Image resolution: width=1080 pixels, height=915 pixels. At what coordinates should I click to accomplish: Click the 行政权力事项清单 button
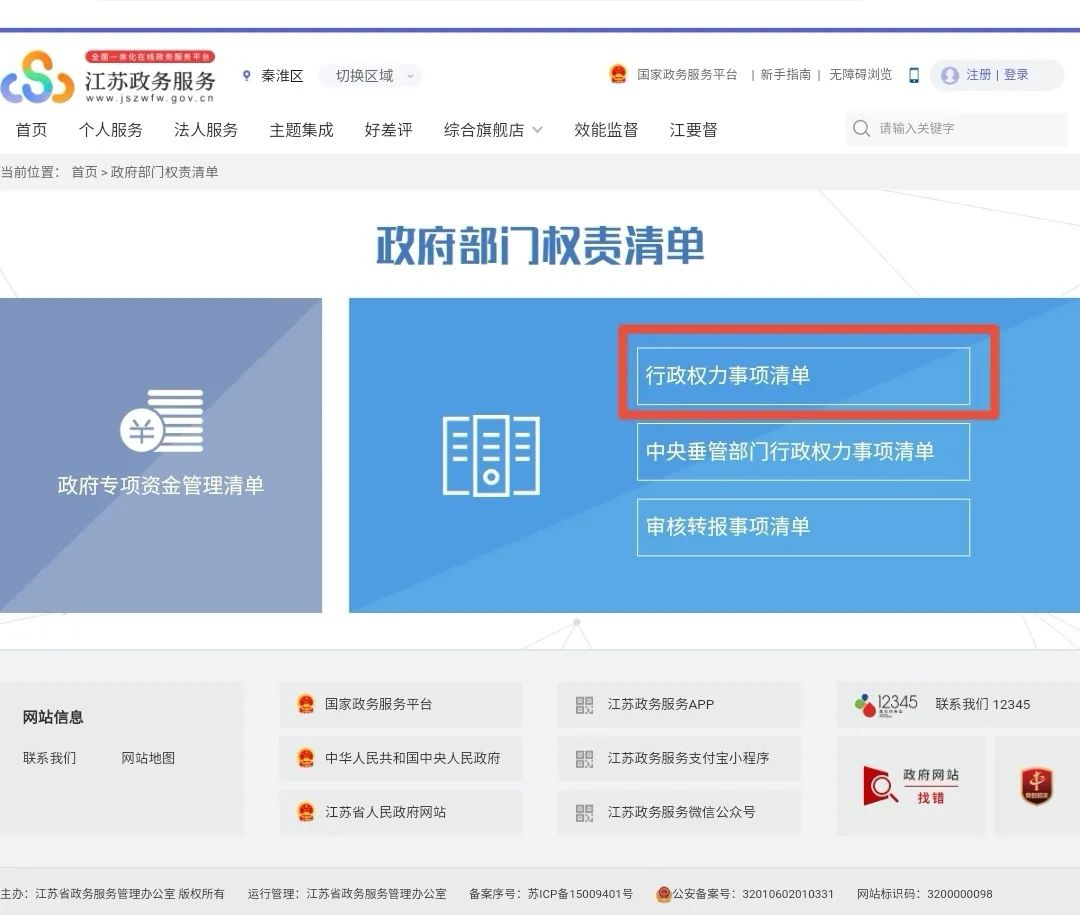point(803,375)
